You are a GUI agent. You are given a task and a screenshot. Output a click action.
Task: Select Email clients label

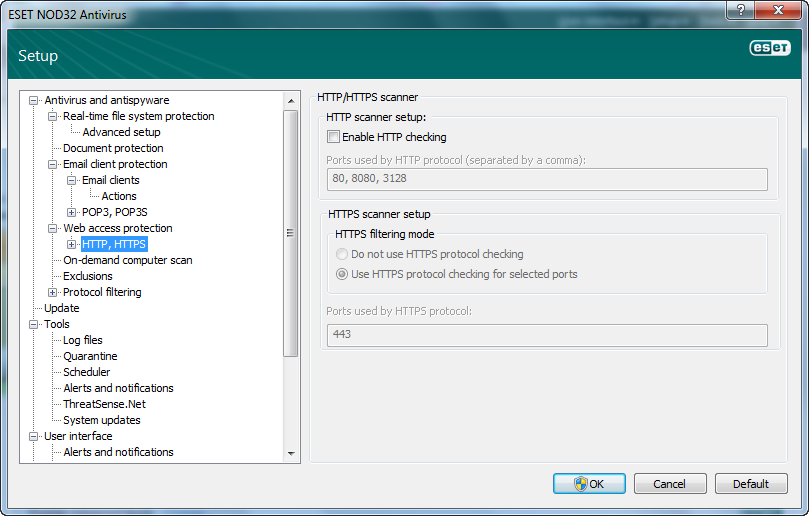coord(110,180)
